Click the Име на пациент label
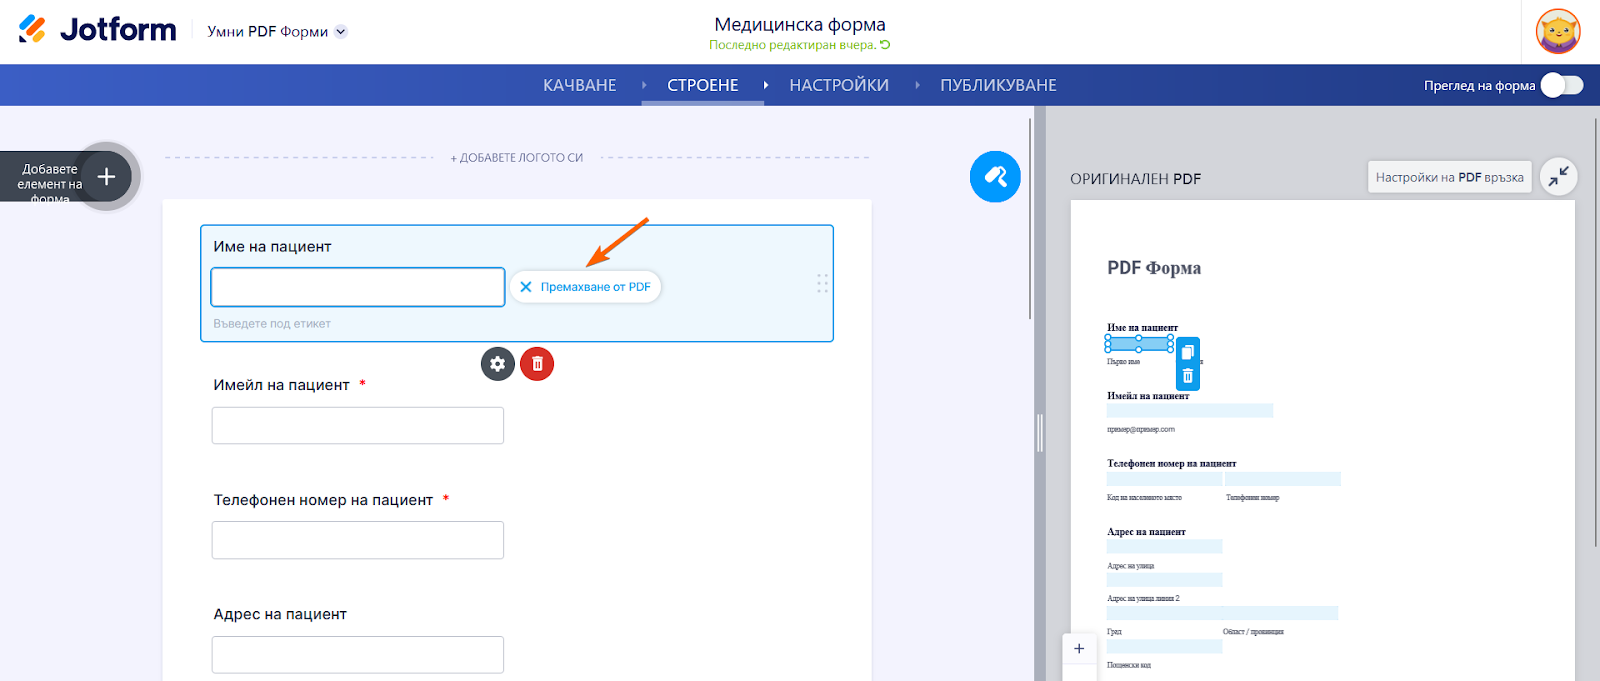Screen dimensions: 1600x681 [272, 247]
